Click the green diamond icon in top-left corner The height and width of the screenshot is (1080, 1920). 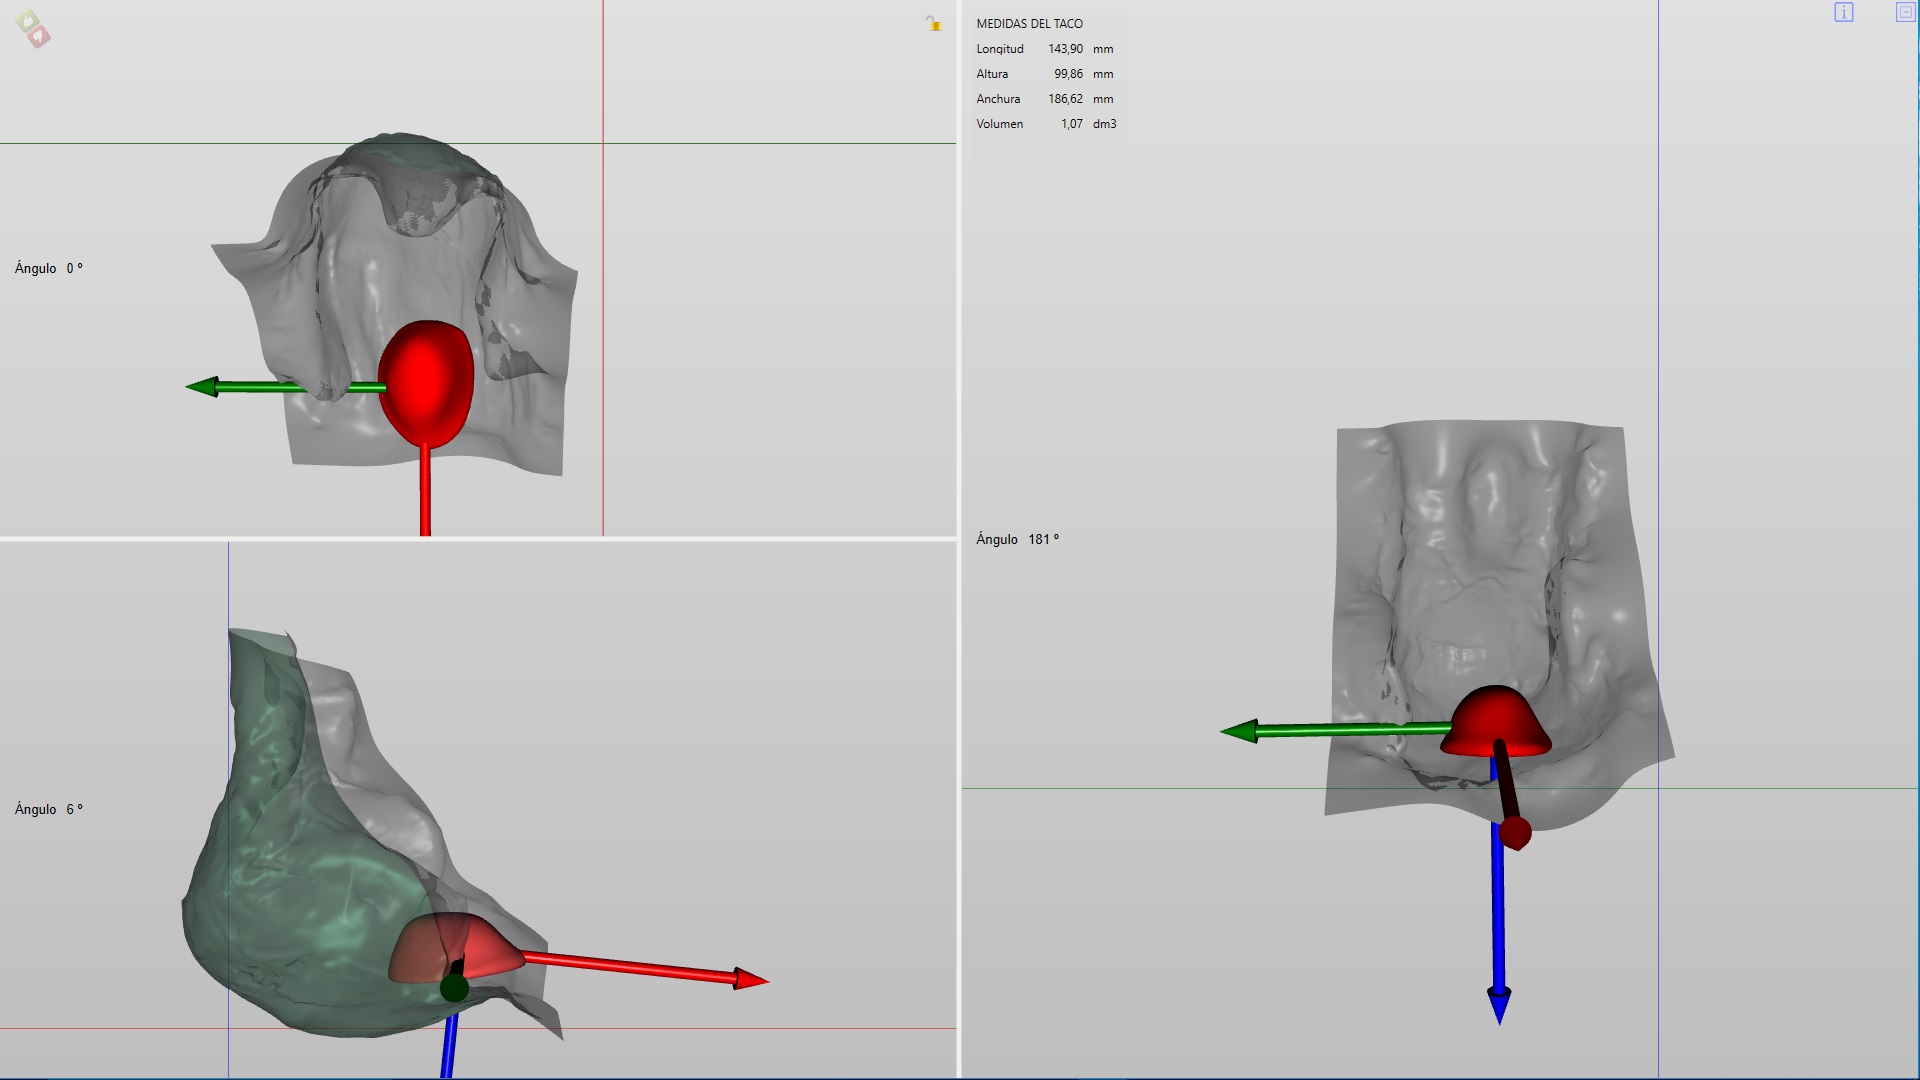coord(28,20)
